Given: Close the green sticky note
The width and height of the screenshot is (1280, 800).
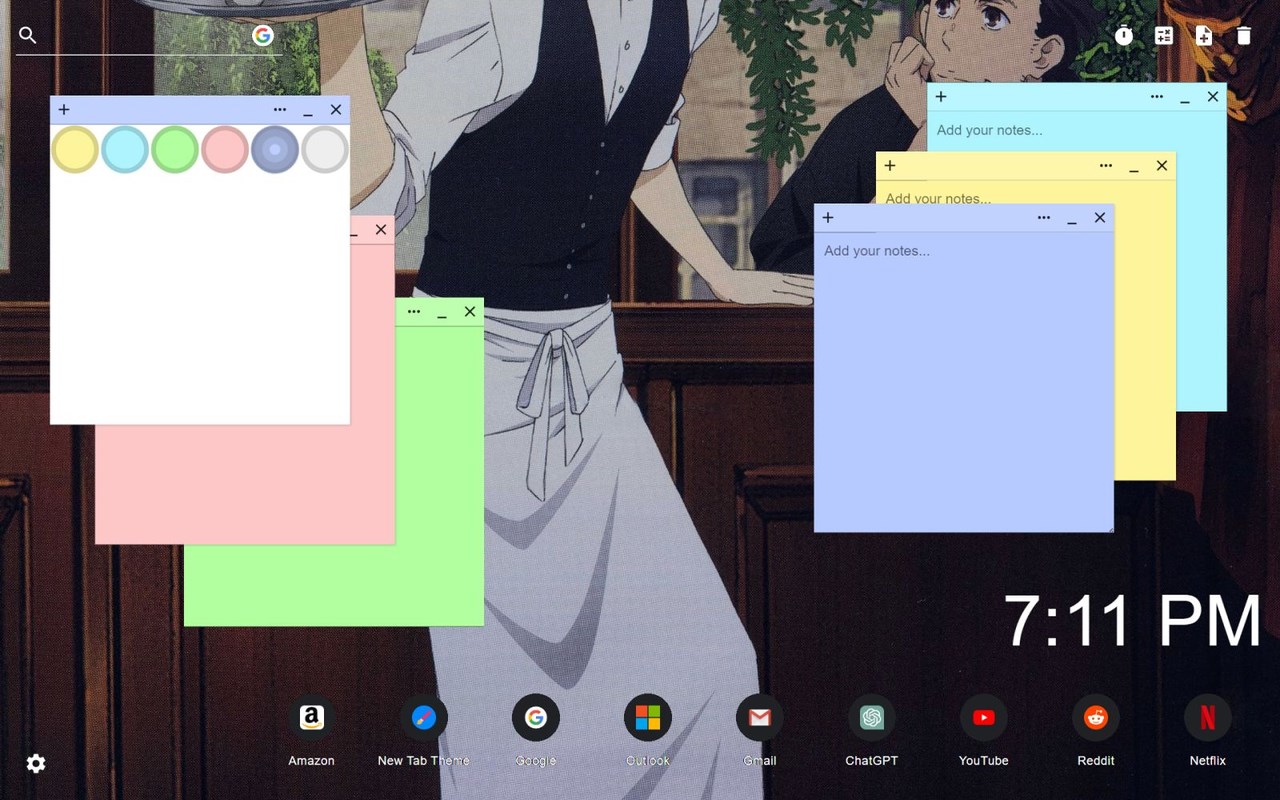Looking at the screenshot, I should click(470, 312).
